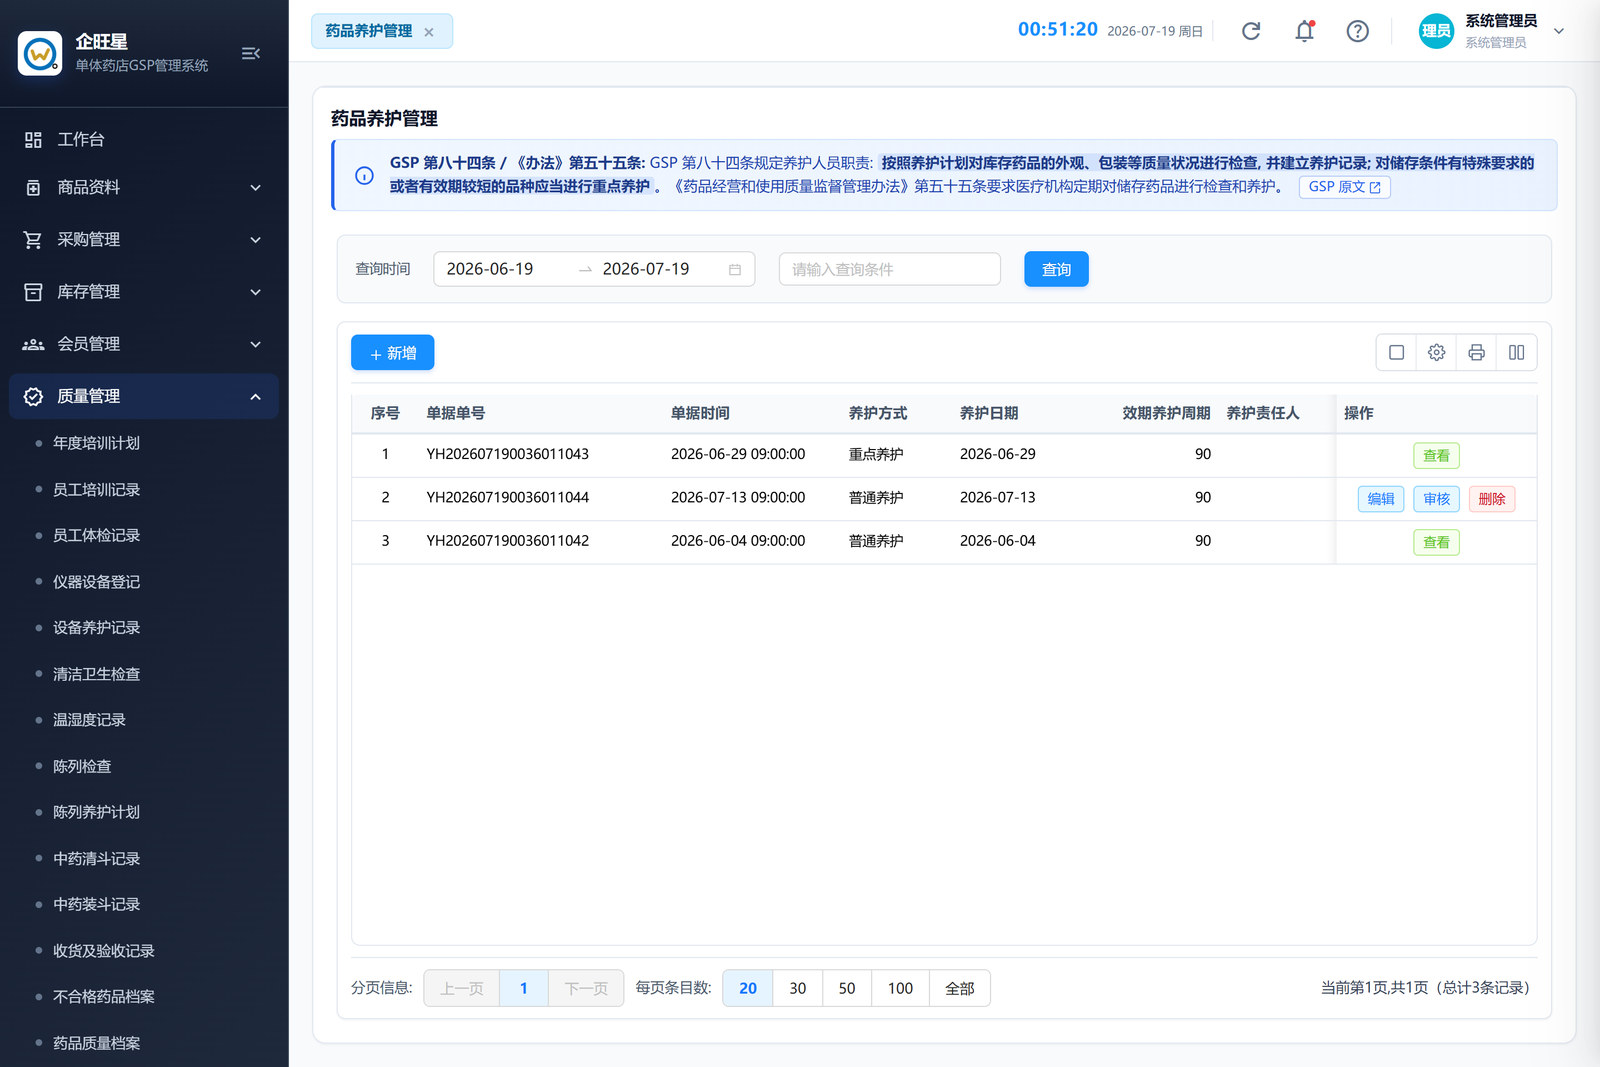Focus the 请输入查询条件 search input
1600x1067 pixels.
tap(890, 269)
